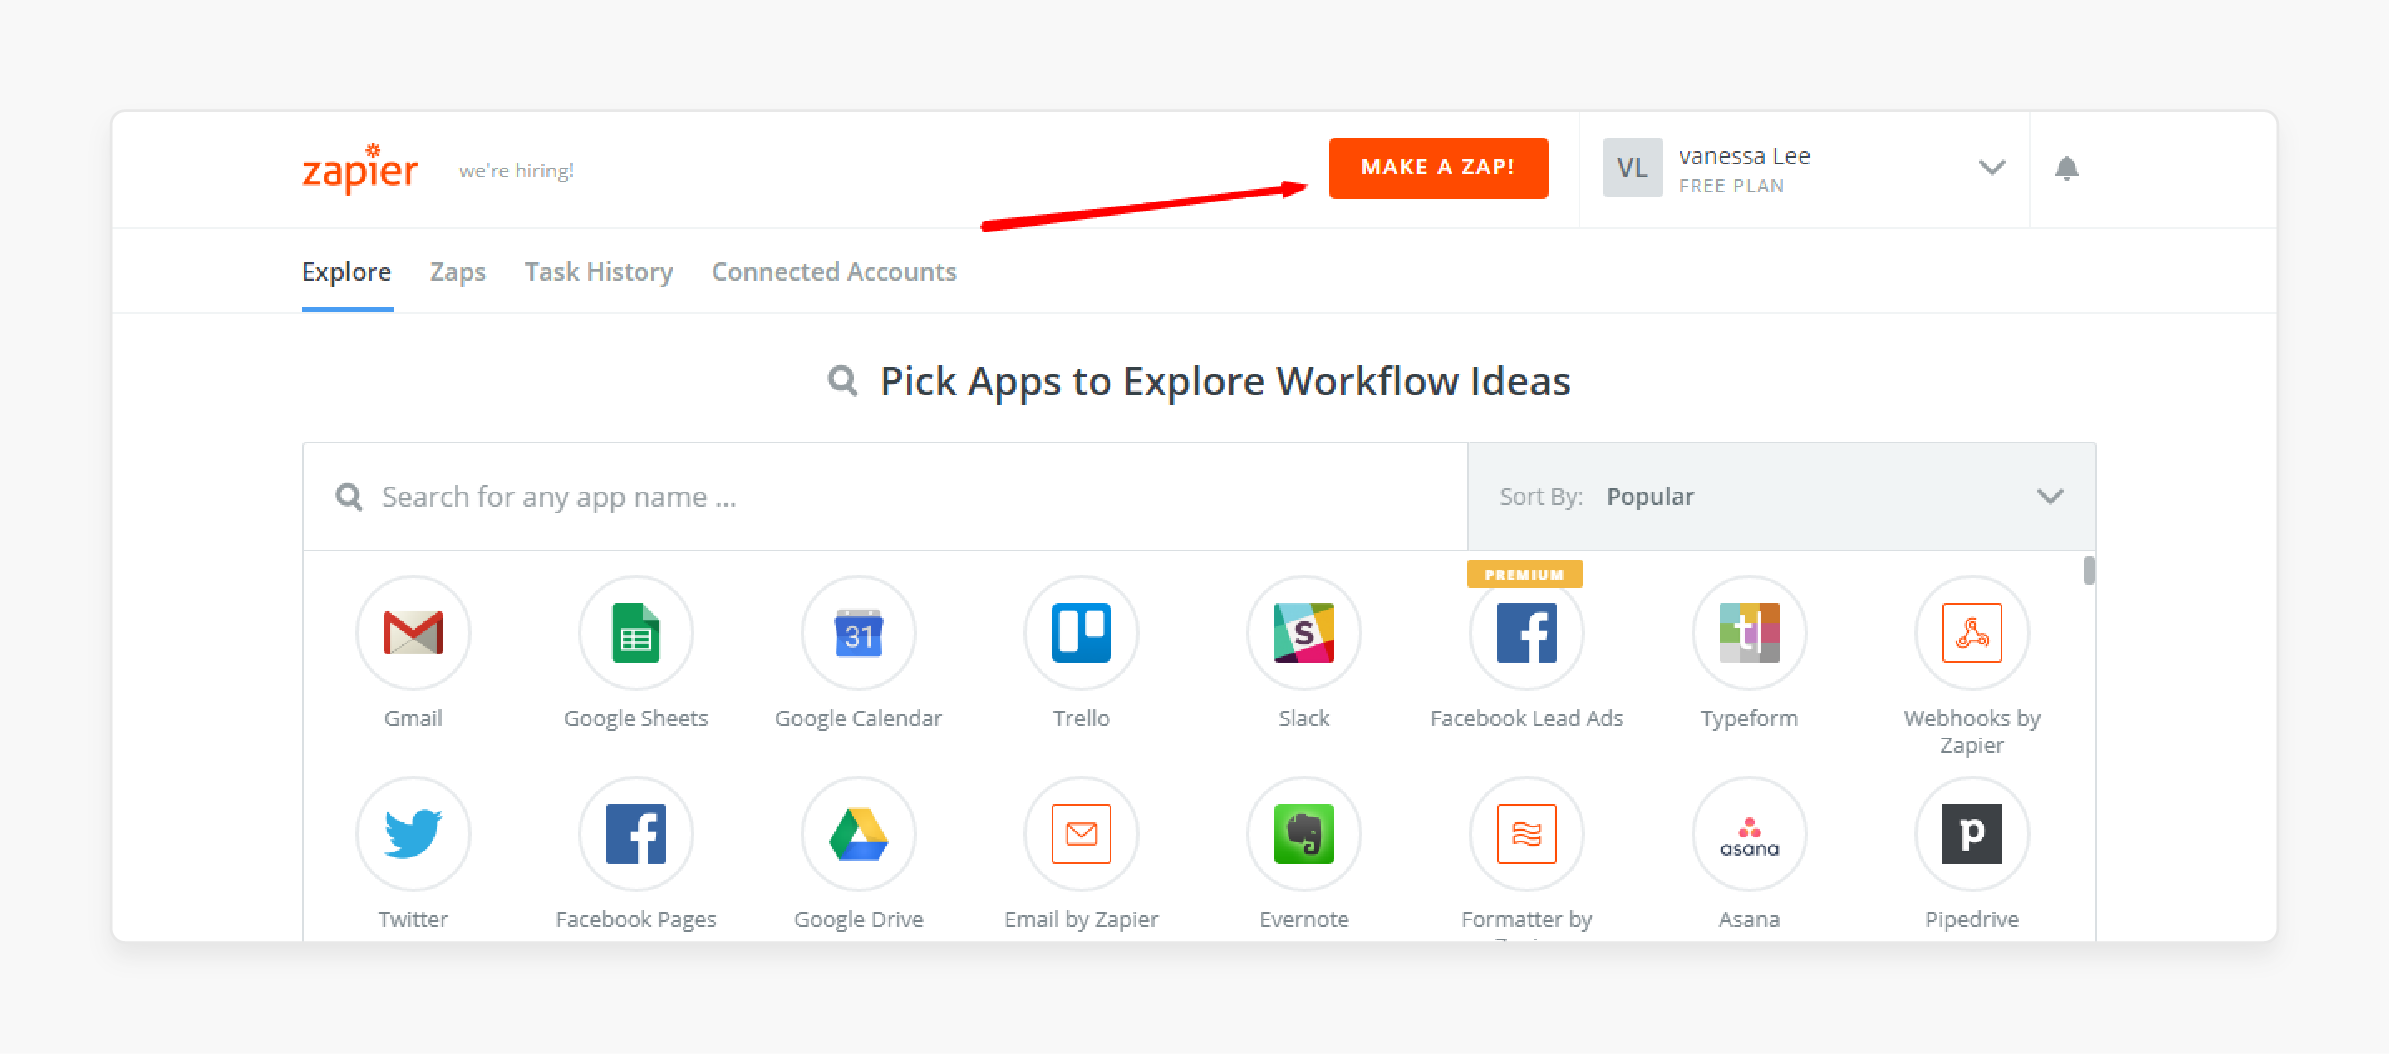2389x1054 pixels.
Task: Select the Formatter by Zapier icon
Action: tap(1527, 833)
